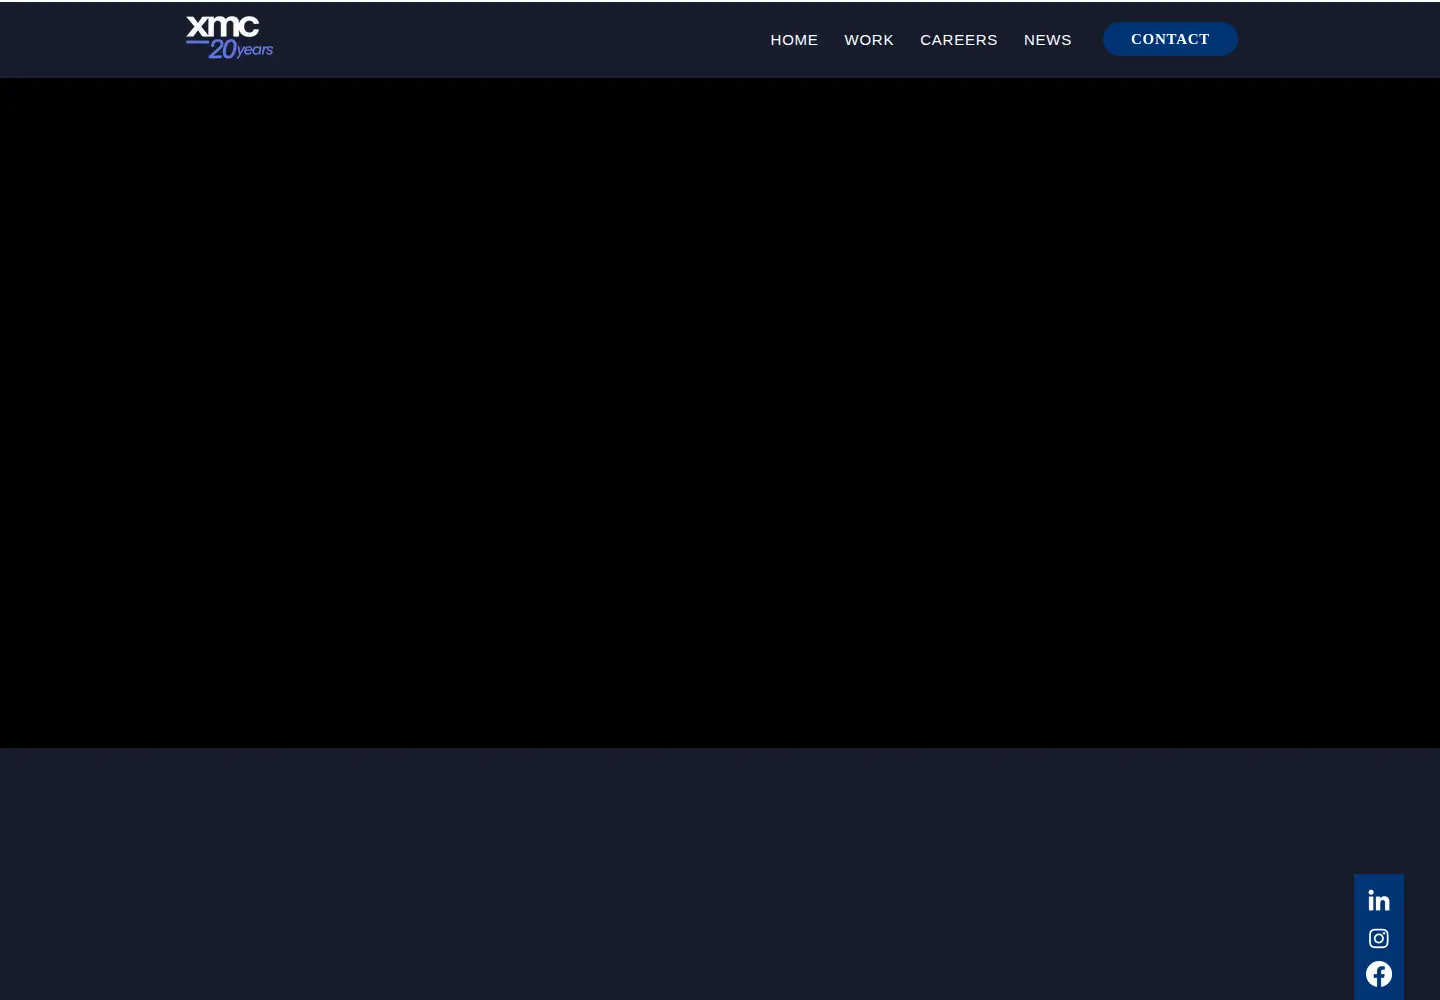Open the NEWS menu item
Screen dimensions: 1440x1000
(x=1048, y=40)
